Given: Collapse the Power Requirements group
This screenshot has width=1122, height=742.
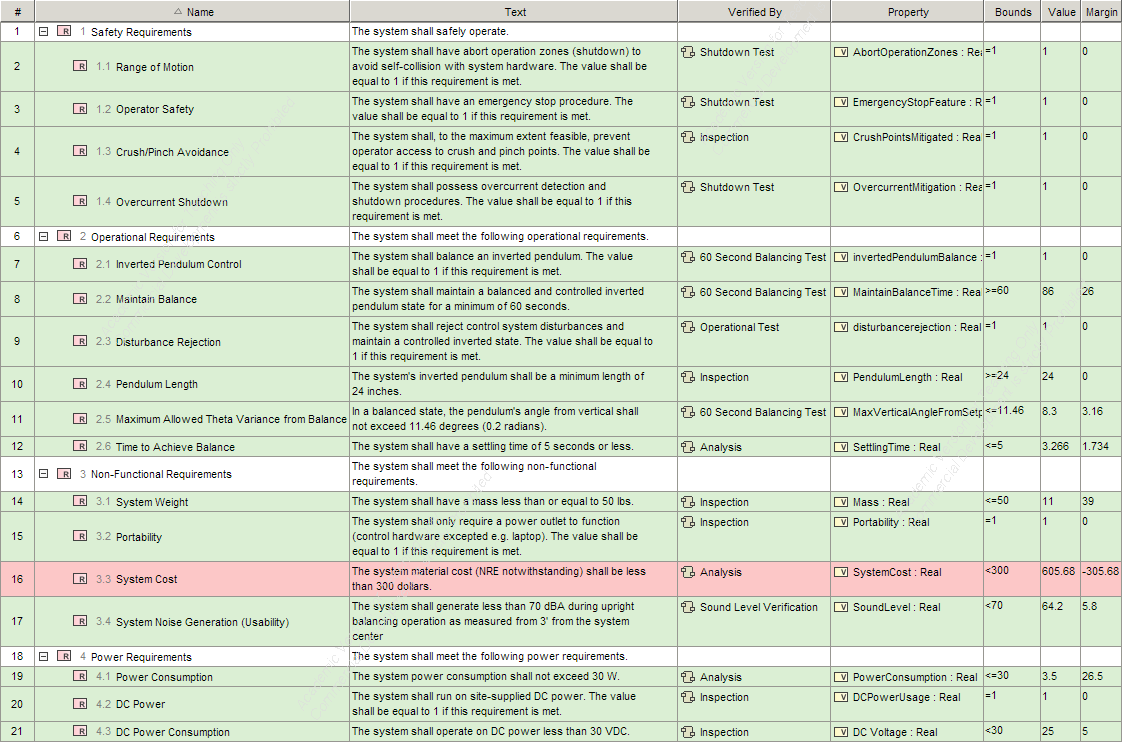Looking at the screenshot, I should 44,656.
